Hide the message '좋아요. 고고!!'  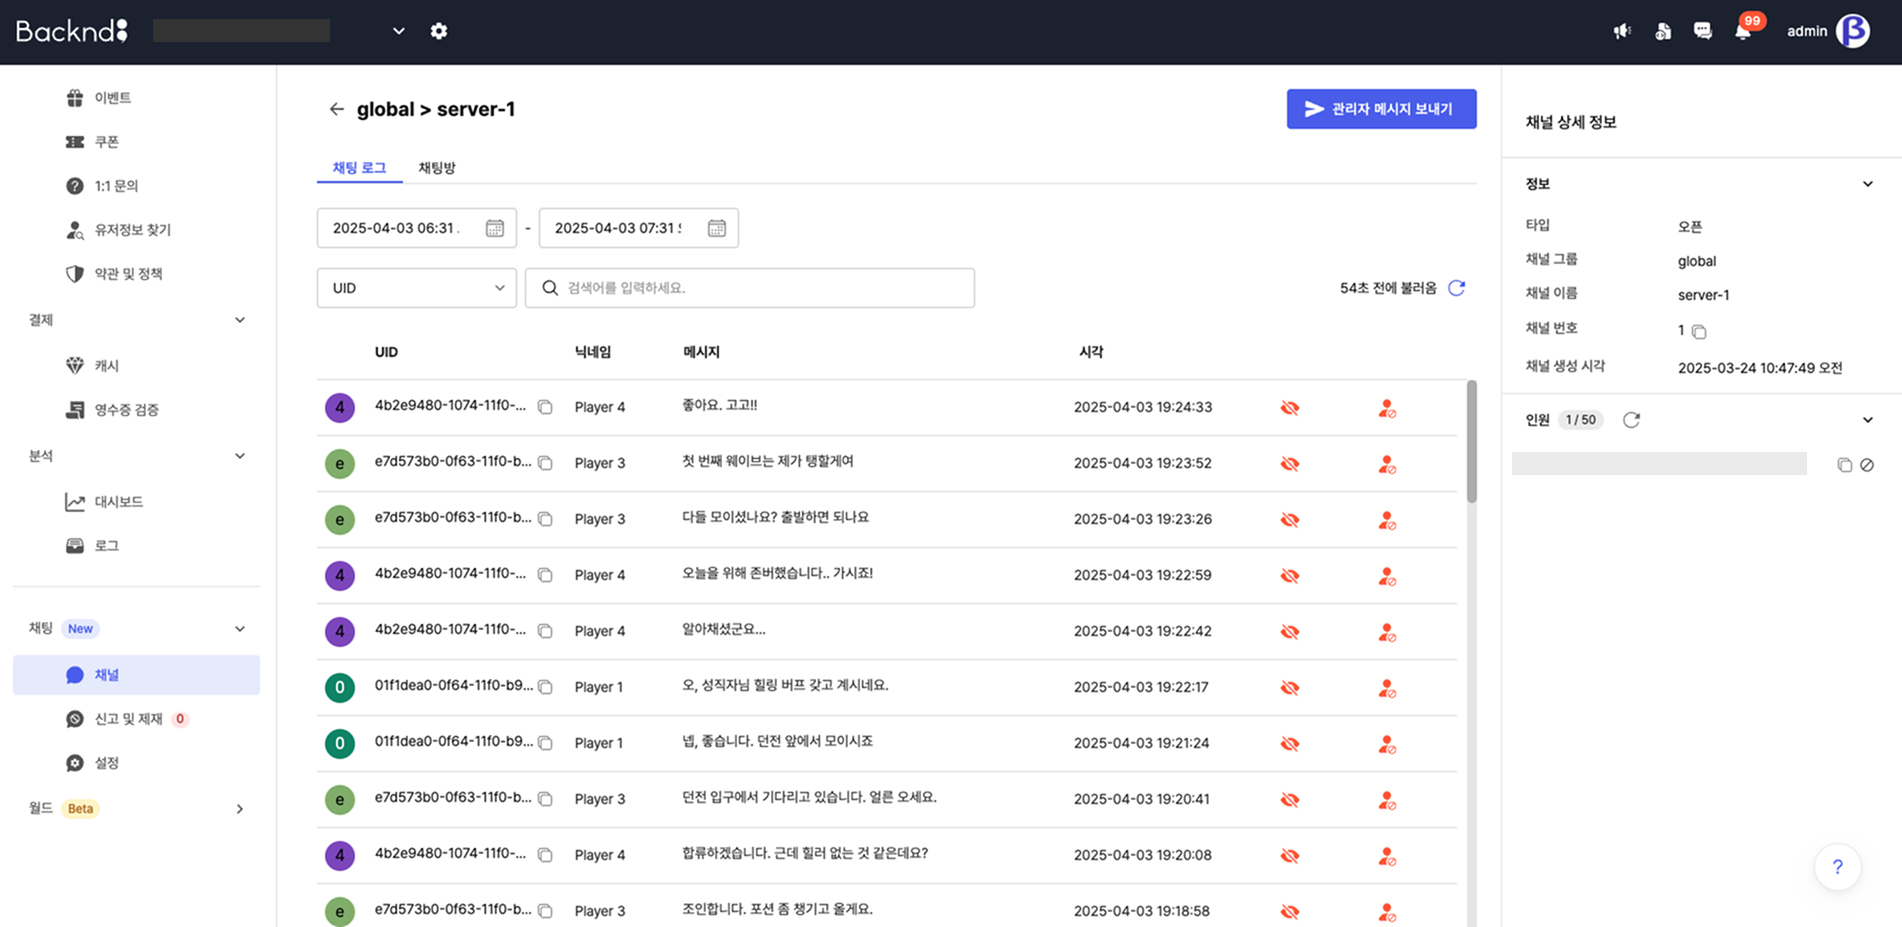pyautogui.click(x=1290, y=408)
